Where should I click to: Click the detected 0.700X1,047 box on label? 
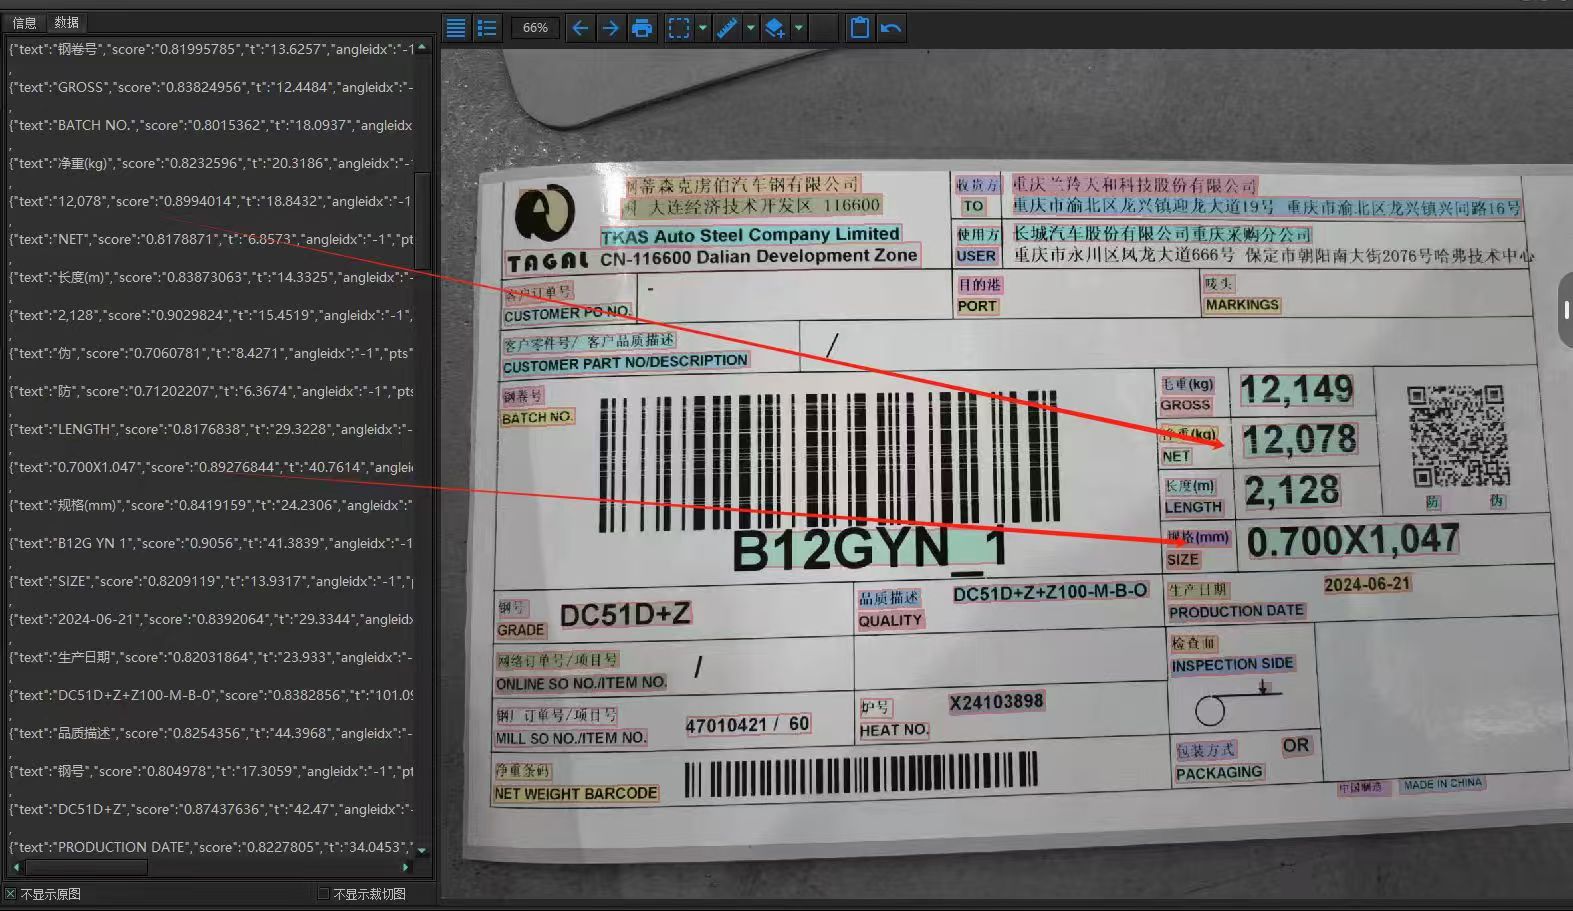pos(1353,541)
